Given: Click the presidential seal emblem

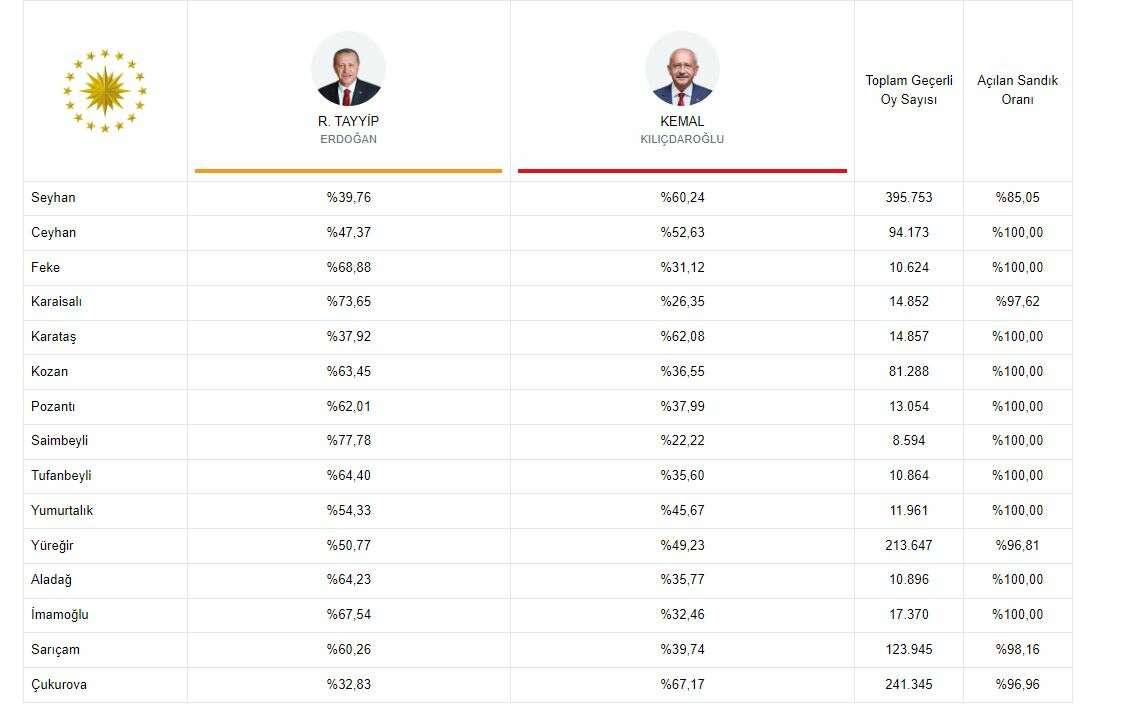Looking at the screenshot, I should pyautogui.click(x=105, y=90).
